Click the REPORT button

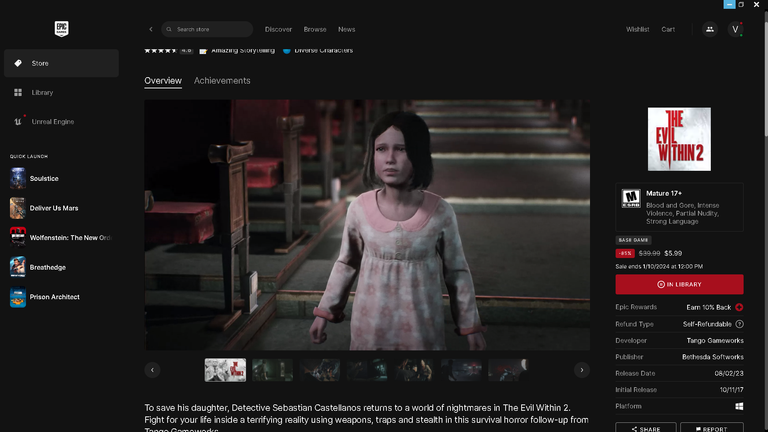coord(712,428)
